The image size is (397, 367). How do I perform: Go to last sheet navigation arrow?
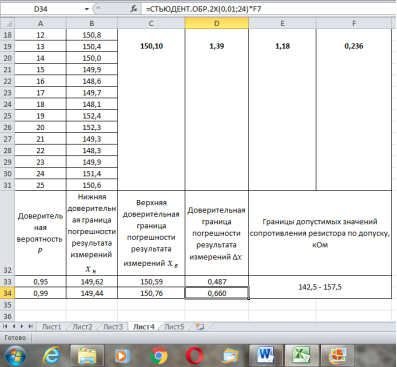(x=31, y=327)
